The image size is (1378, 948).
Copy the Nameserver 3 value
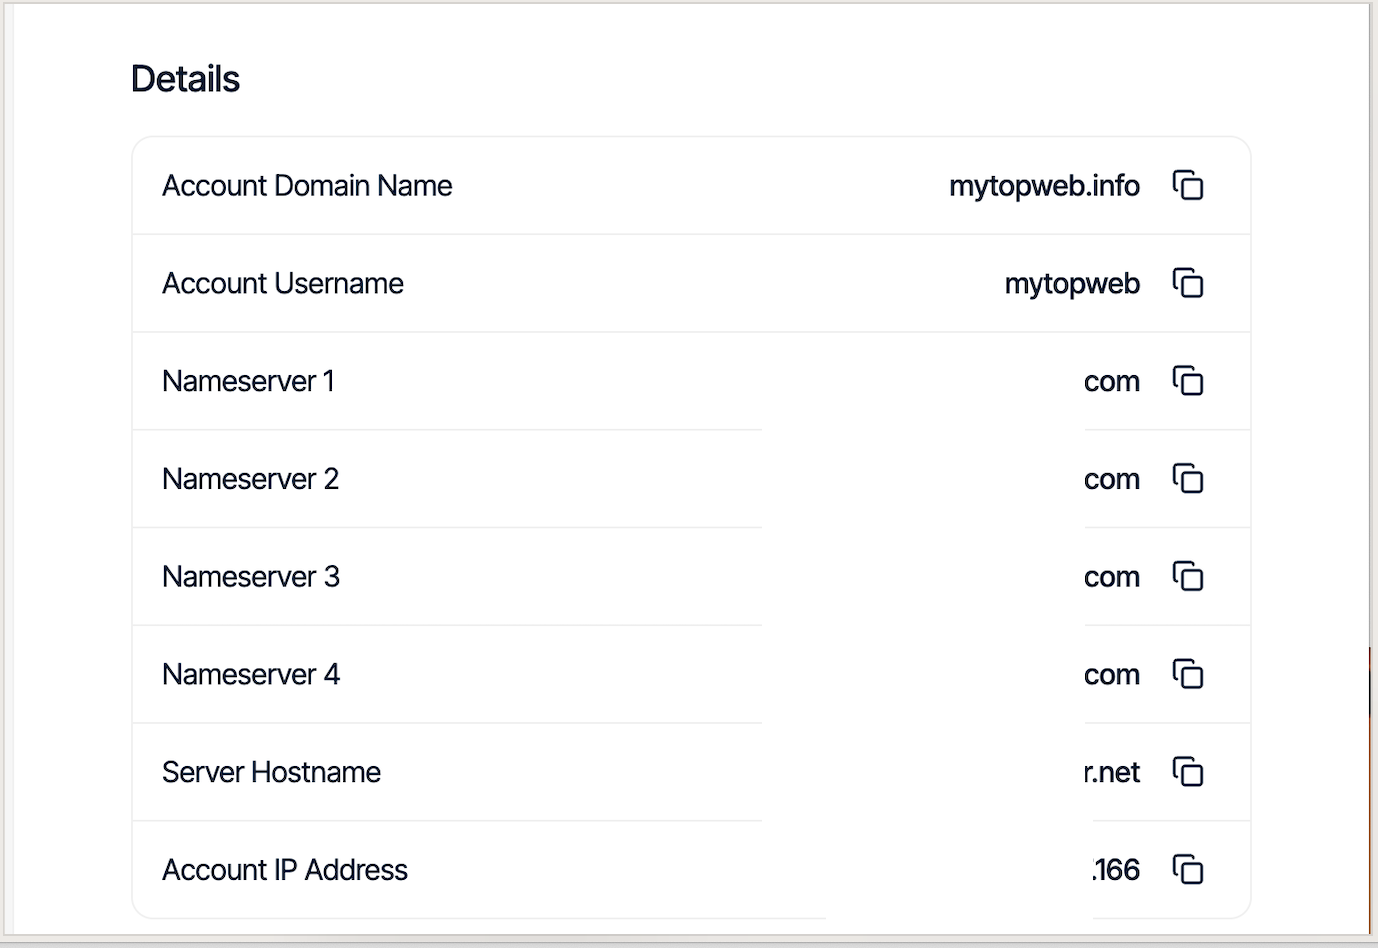click(x=1188, y=577)
